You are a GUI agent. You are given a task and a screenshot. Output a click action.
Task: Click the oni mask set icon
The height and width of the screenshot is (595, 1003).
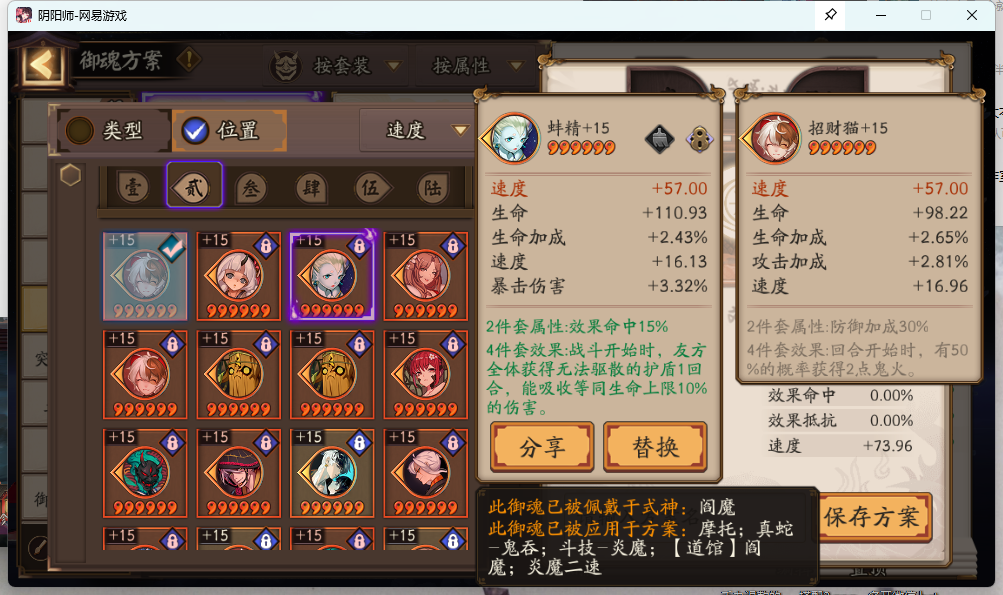point(285,66)
